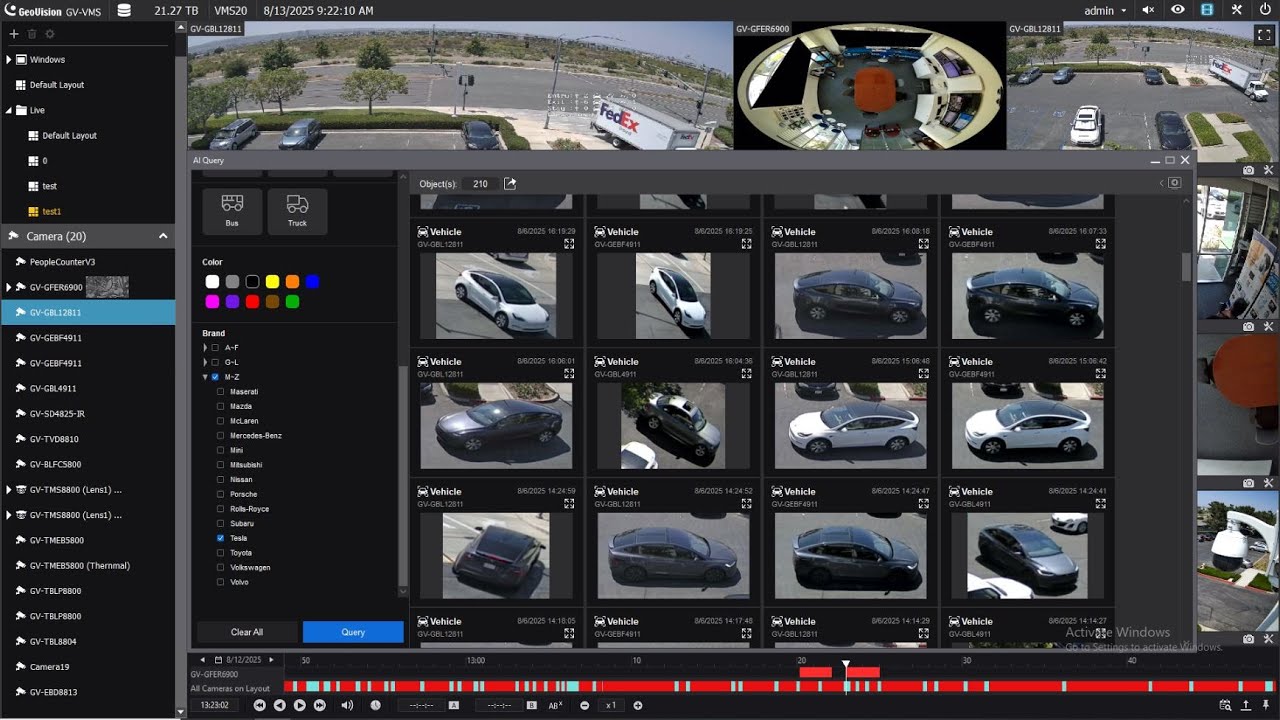Select the Truck vehicle type icon
This screenshot has height=720, width=1280.
pos(297,211)
